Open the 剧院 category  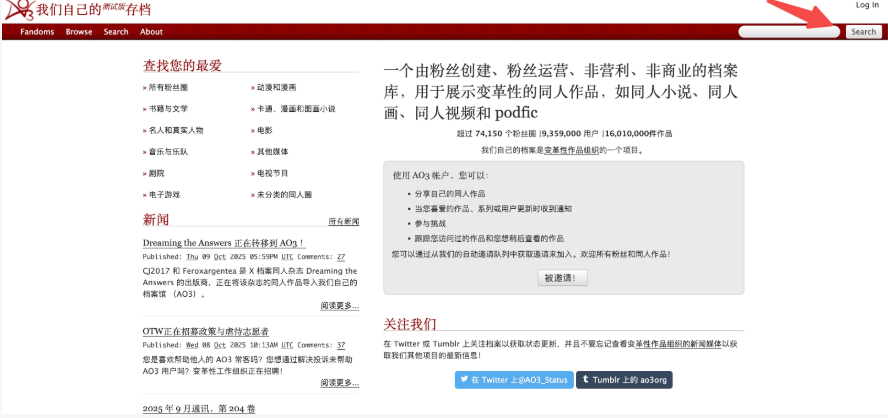point(156,173)
